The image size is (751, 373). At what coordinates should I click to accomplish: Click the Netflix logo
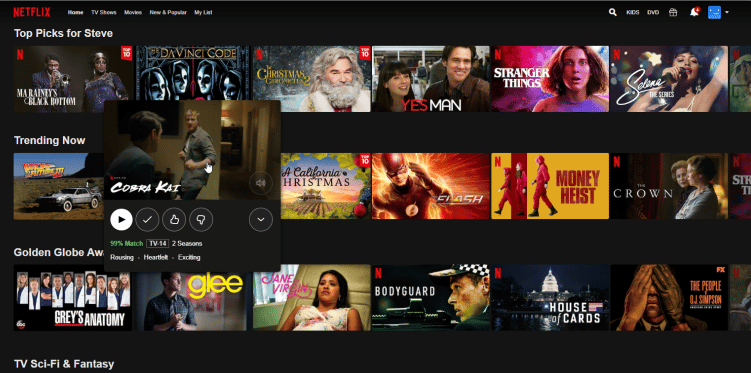coord(32,12)
